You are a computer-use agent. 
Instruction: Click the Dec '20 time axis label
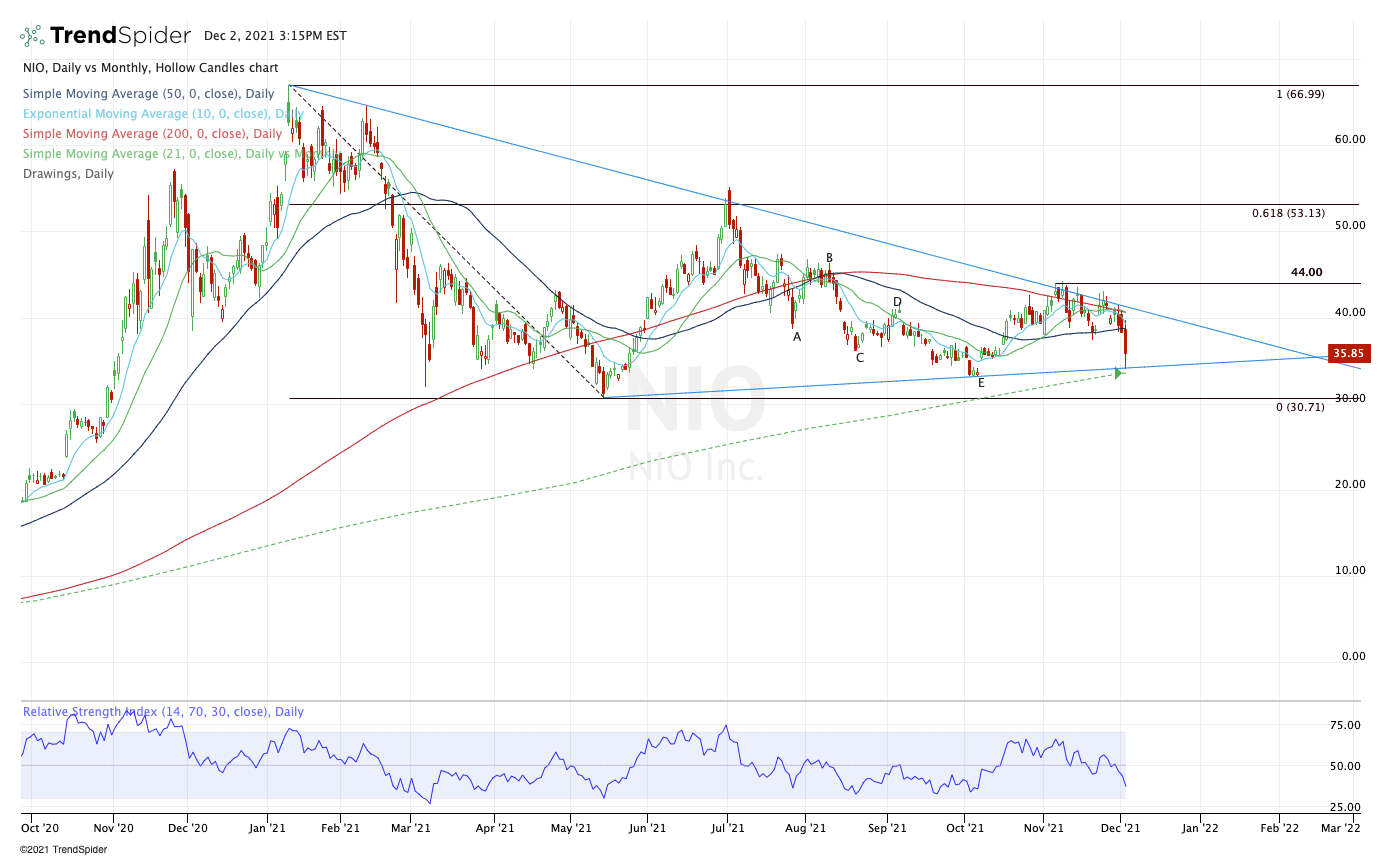[x=188, y=827]
